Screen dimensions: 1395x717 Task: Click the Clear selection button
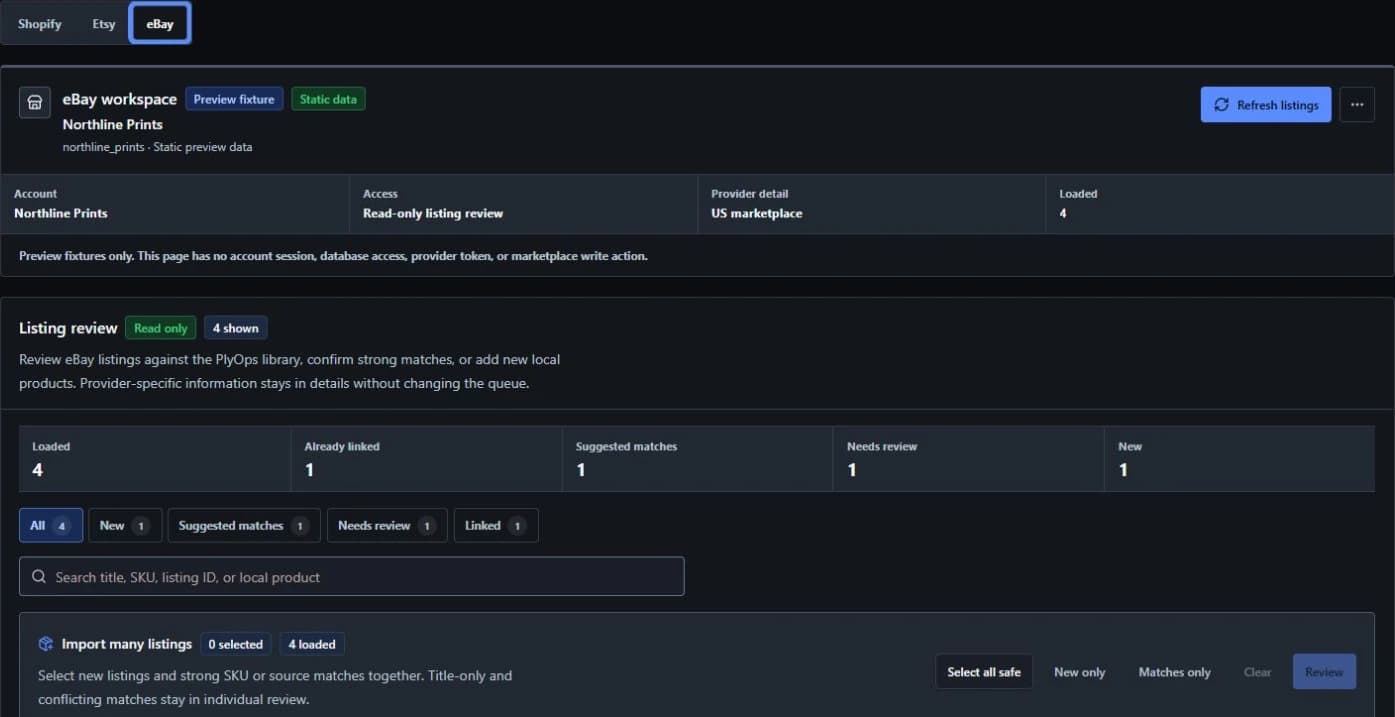[1258, 672]
